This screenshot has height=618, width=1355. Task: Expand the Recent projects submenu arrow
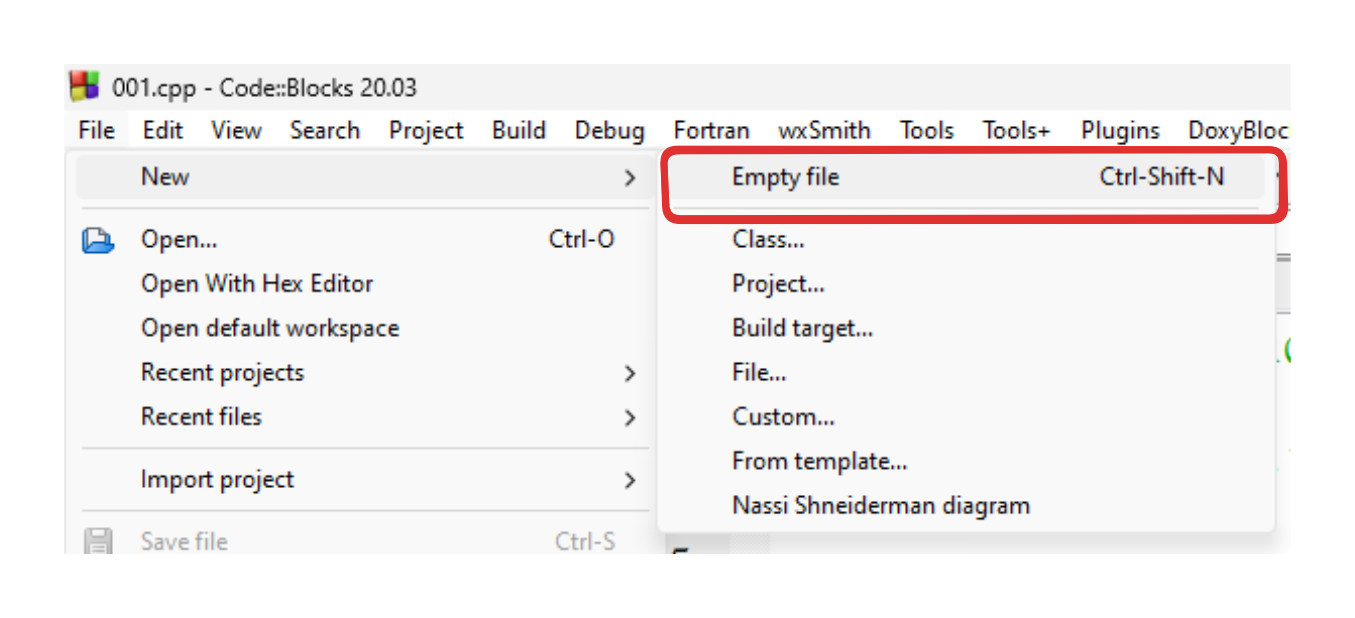point(630,373)
